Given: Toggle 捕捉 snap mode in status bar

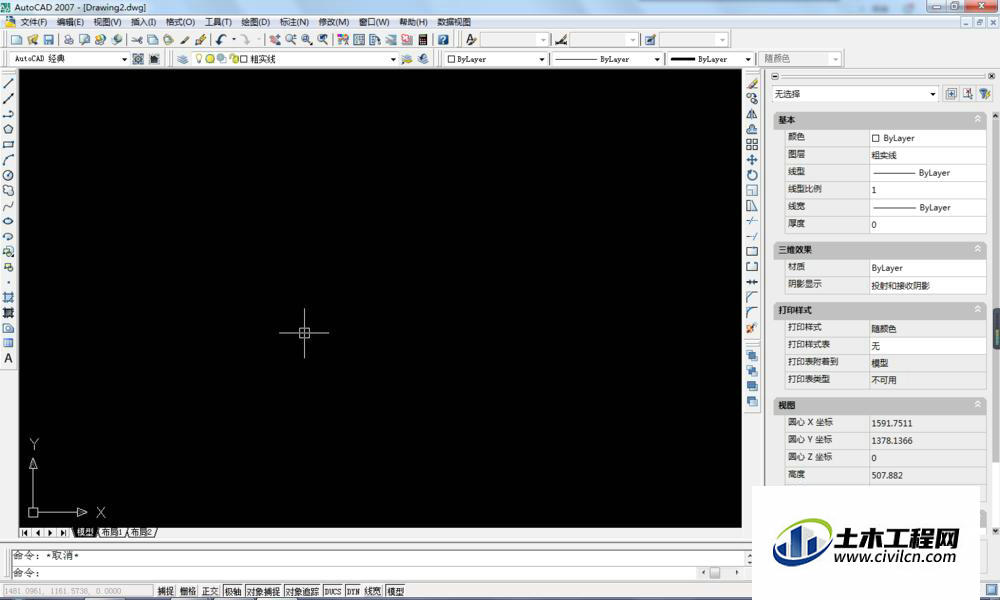Looking at the screenshot, I should pyautogui.click(x=166, y=591).
